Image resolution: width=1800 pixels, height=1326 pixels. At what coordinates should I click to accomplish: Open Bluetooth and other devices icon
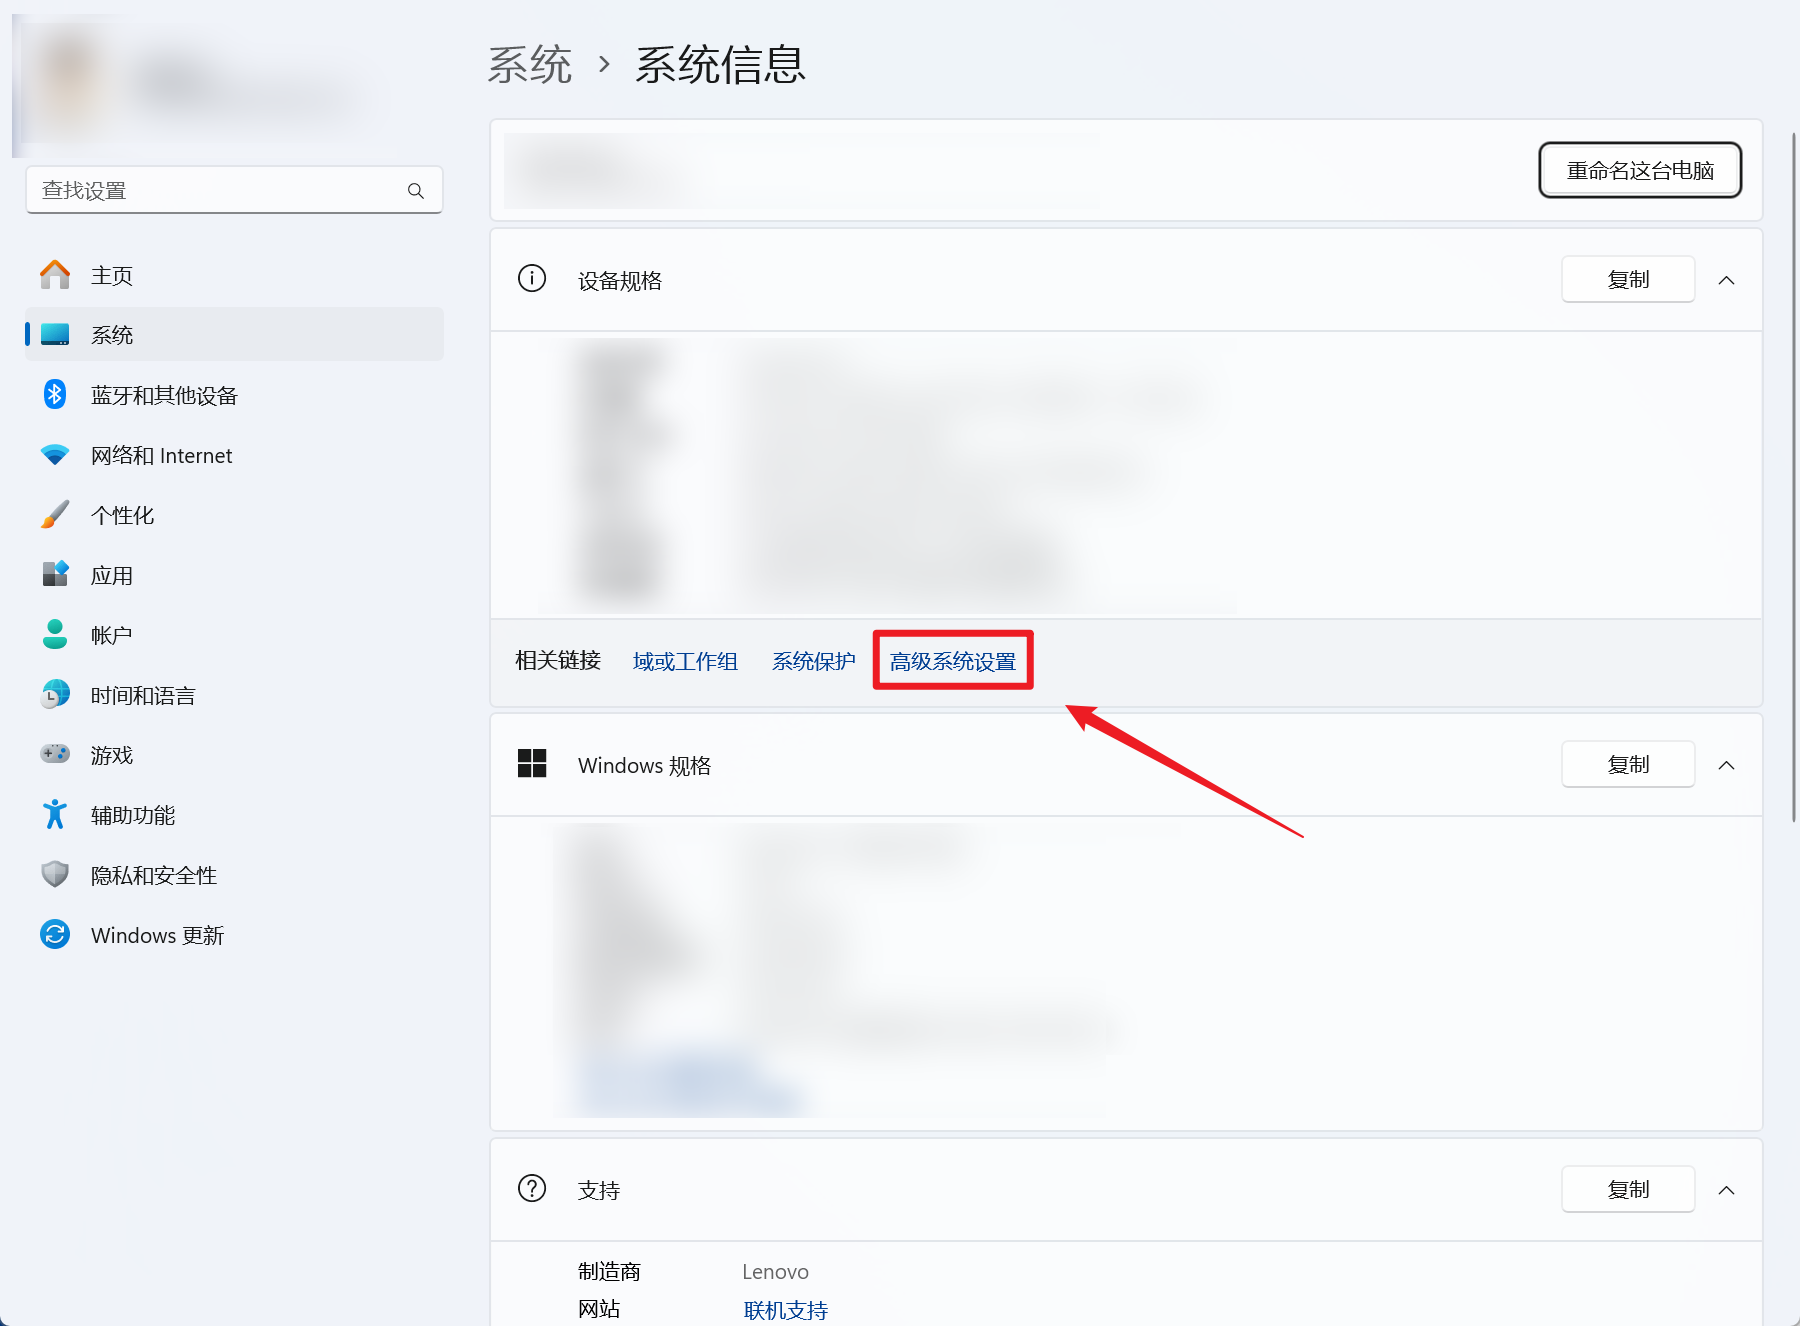[55, 395]
